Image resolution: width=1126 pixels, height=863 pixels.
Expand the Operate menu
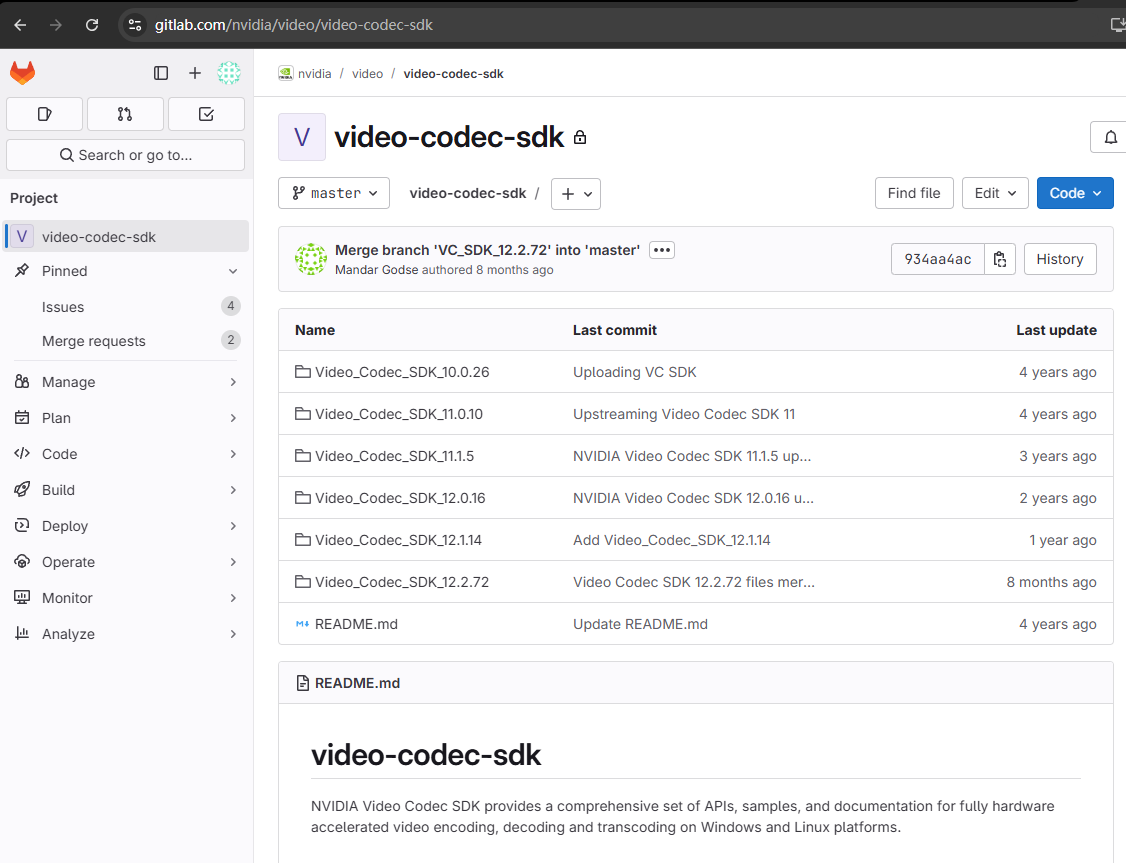click(x=126, y=562)
